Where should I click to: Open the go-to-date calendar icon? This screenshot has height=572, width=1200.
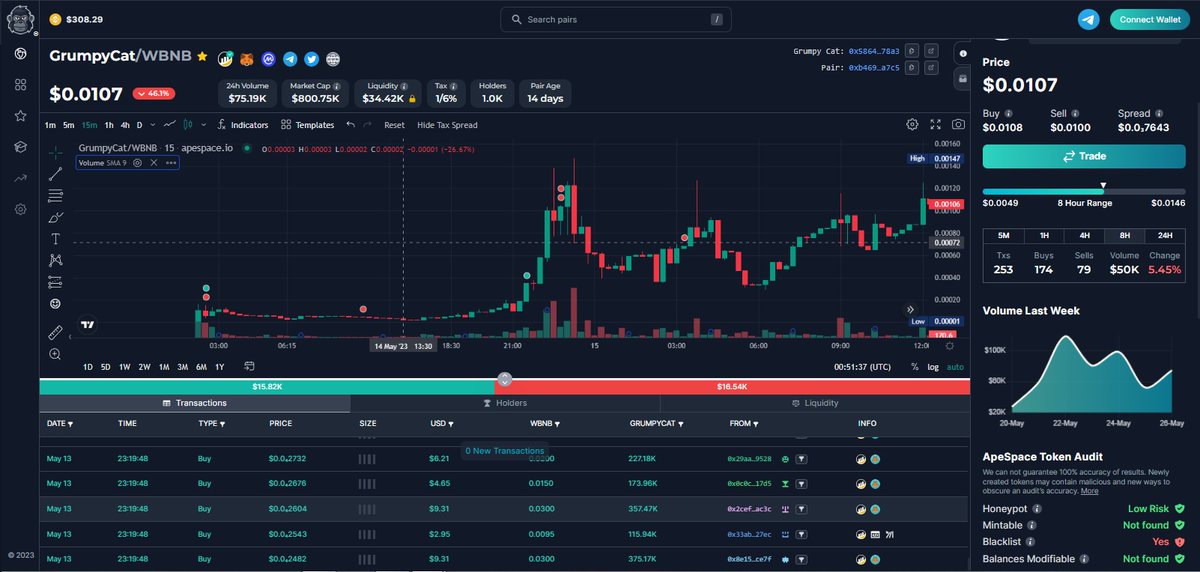(x=249, y=366)
